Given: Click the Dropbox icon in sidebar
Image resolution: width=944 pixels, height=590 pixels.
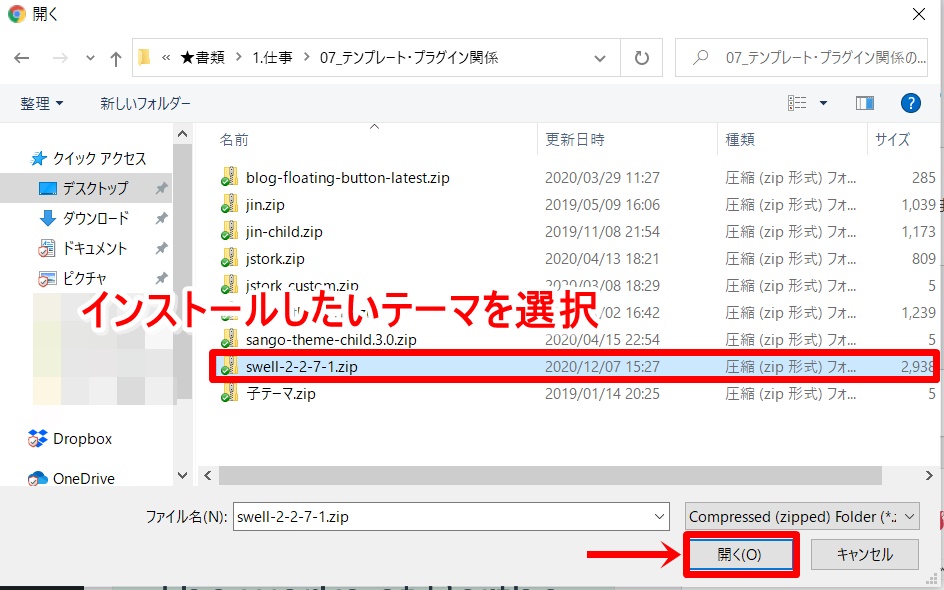Looking at the screenshot, I should click(38, 438).
